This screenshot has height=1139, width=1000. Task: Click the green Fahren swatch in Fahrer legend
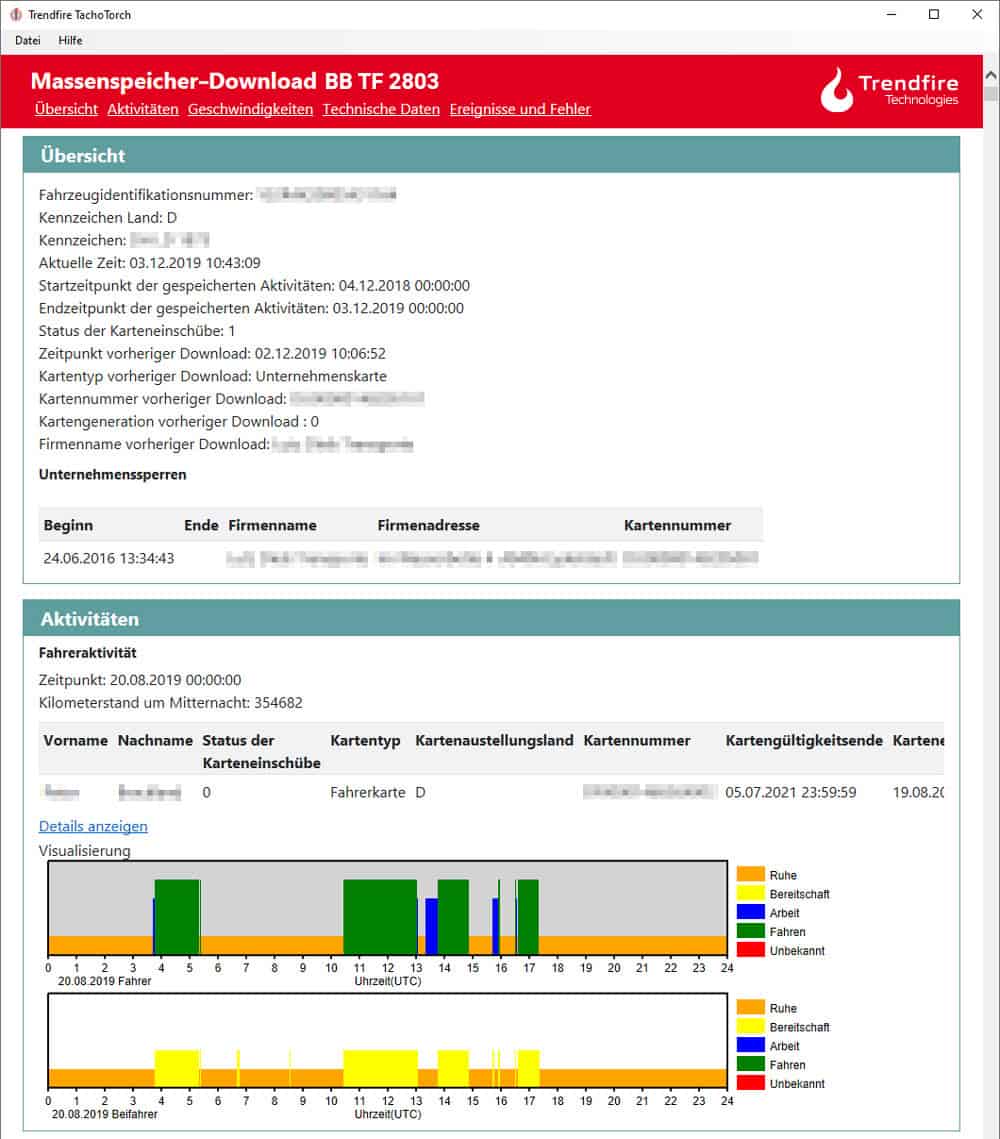click(x=750, y=932)
